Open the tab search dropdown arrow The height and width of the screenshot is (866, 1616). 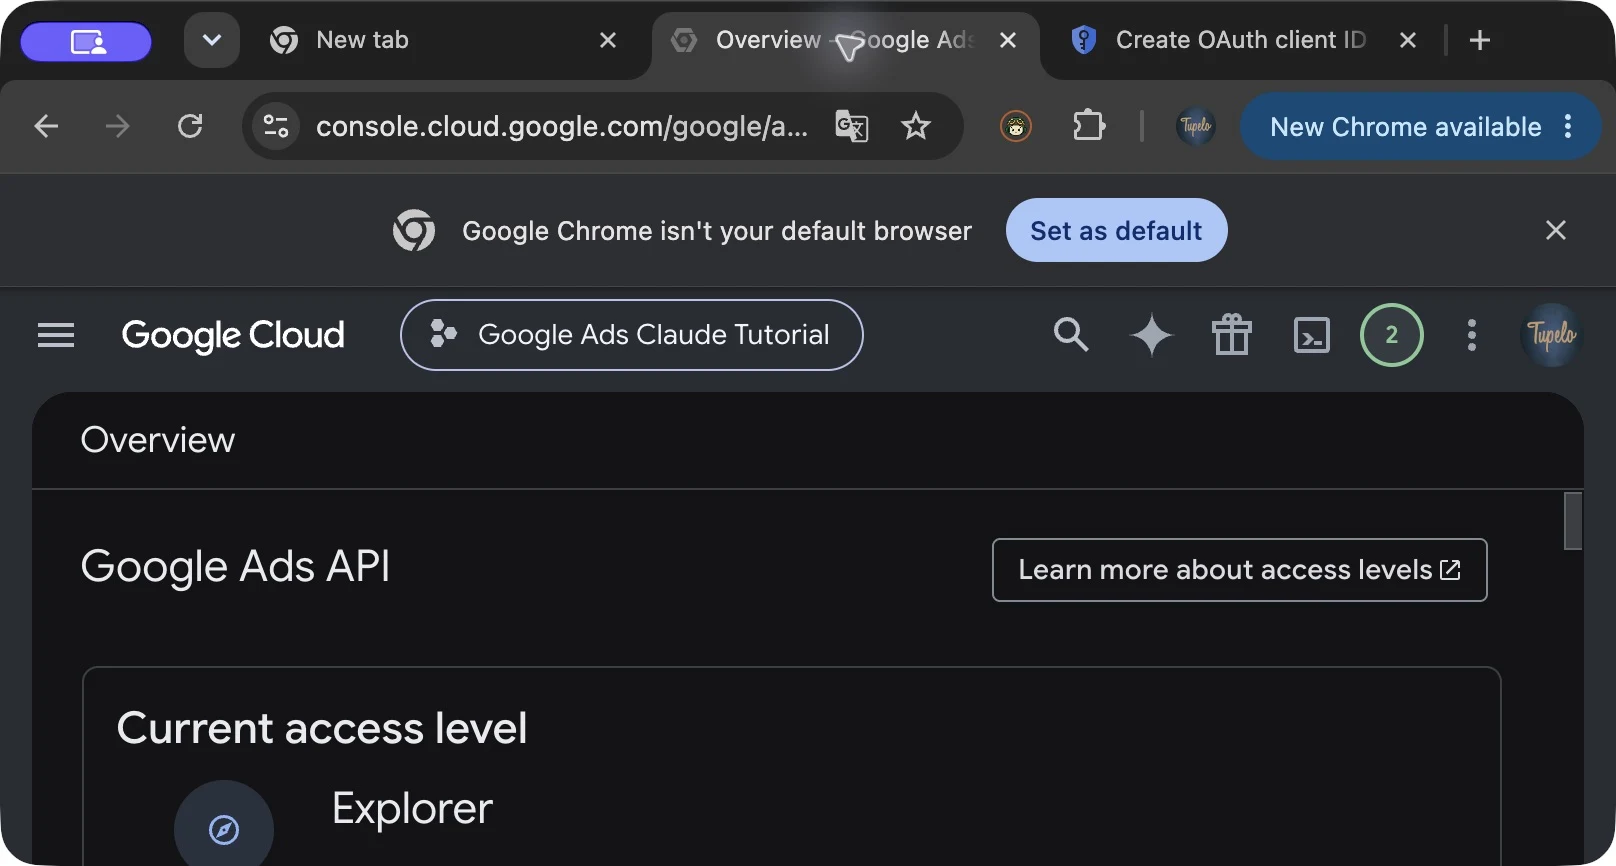pyautogui.click(x=211, y=41)
